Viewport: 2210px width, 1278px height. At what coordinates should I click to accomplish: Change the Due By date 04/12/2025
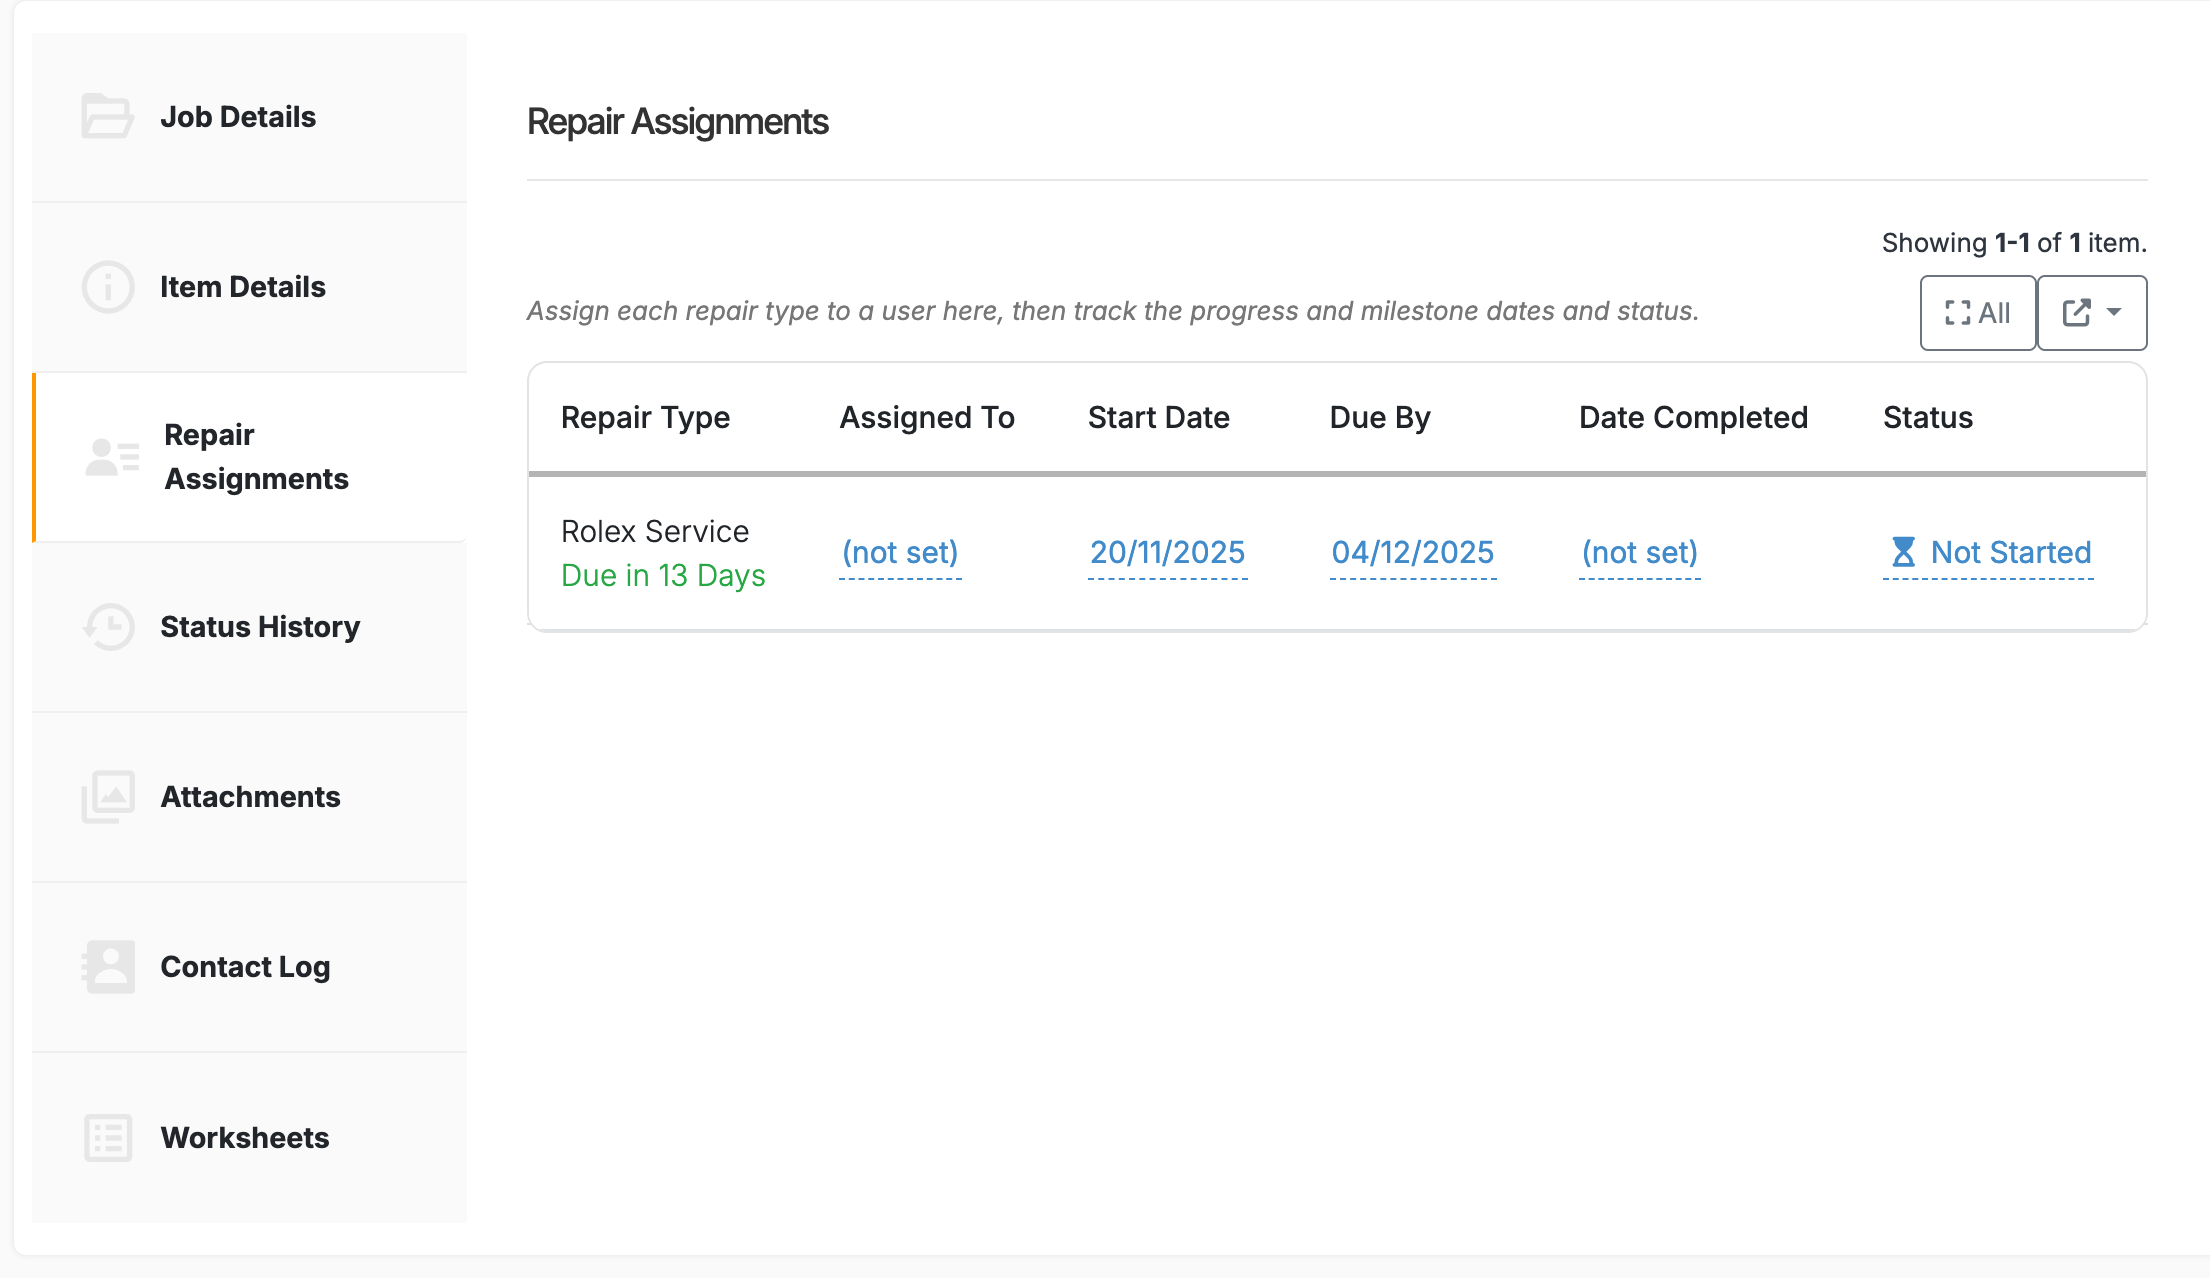(1412, 552)
